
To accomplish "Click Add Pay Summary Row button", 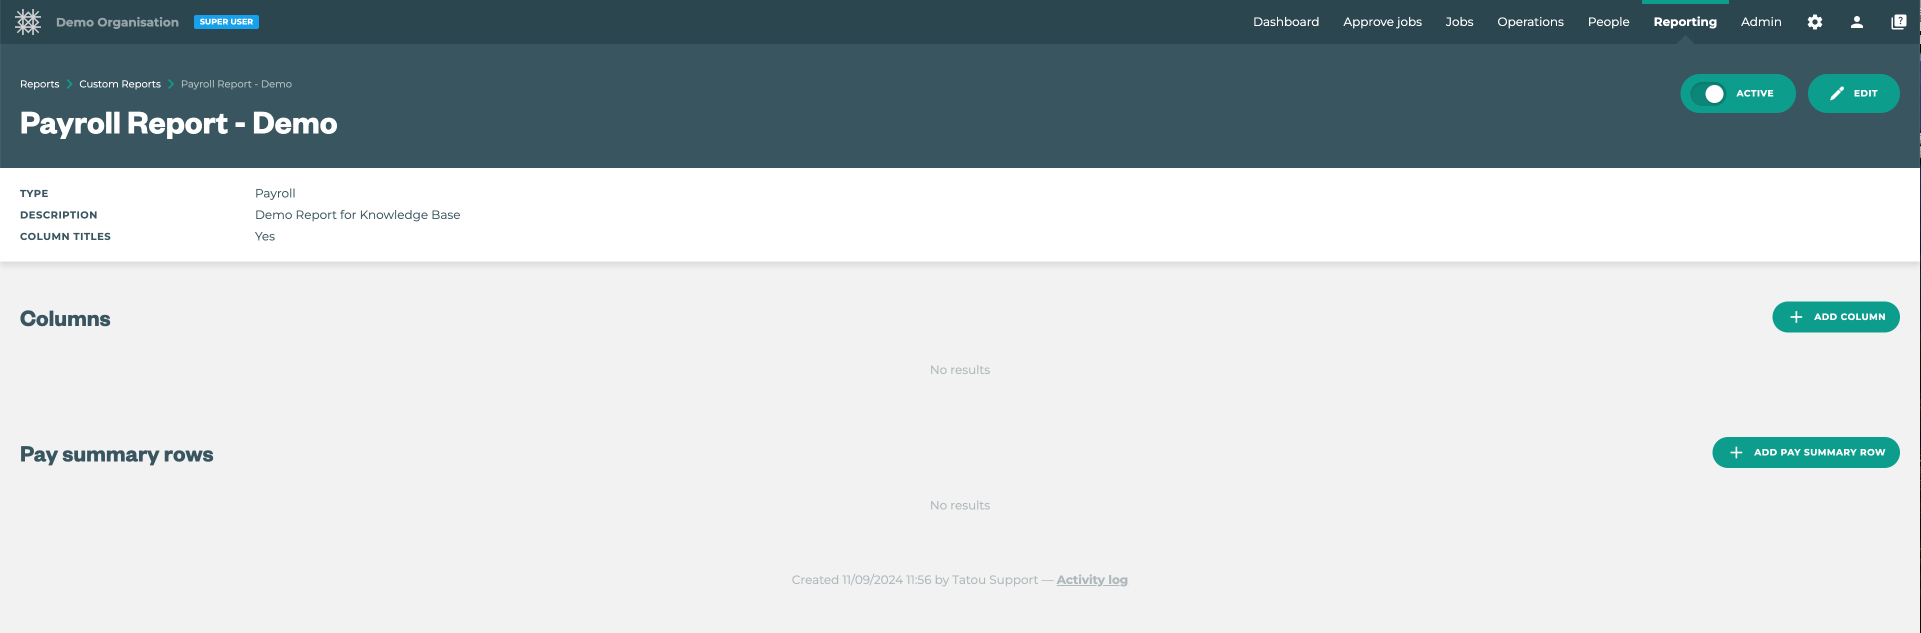I will (1805, 453).
